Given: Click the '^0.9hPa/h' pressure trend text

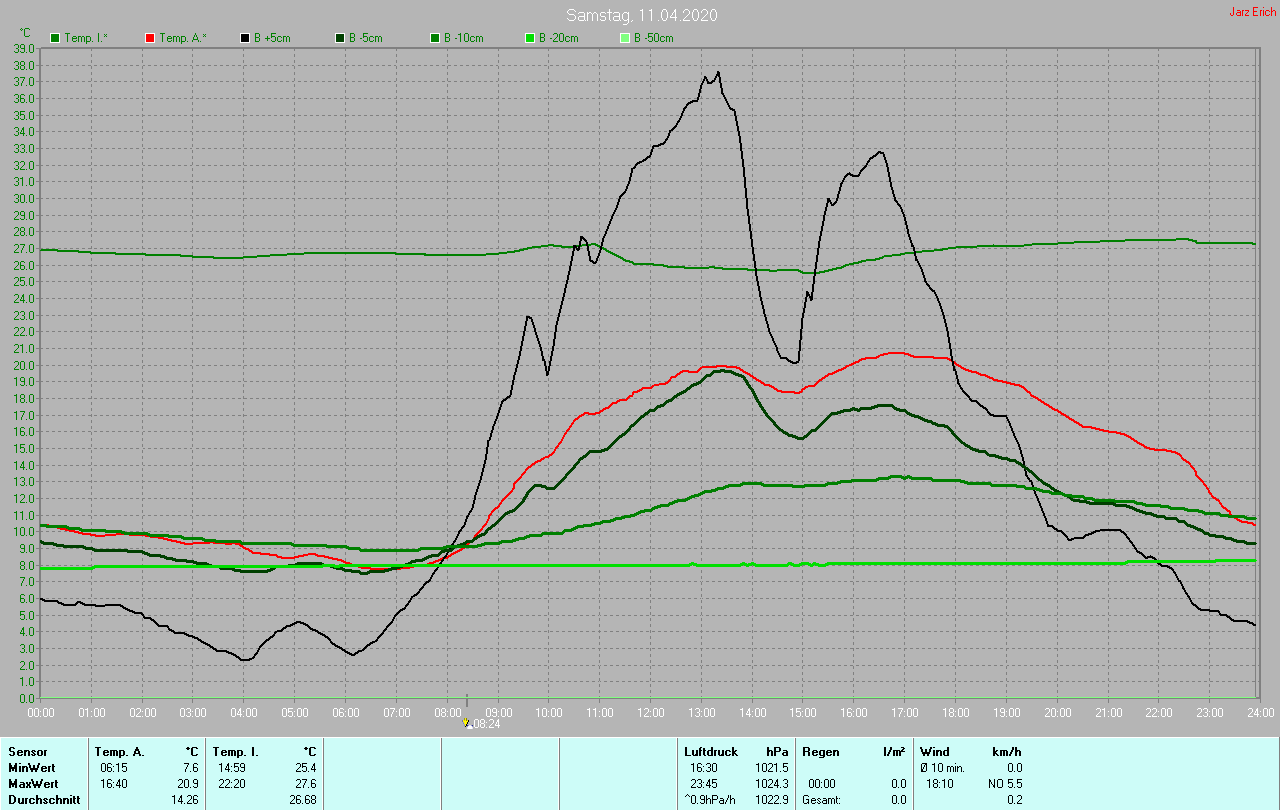Looking at the screenshot, I should coord(710,800).
